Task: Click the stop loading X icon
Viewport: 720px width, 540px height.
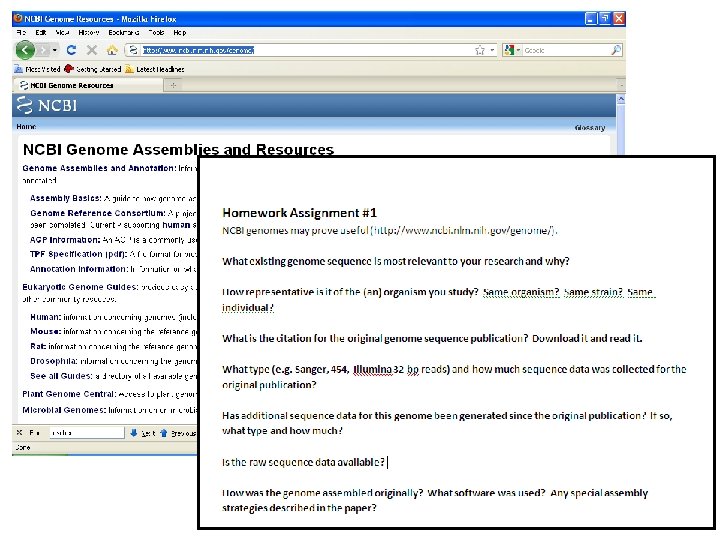Action: (x=92, y=50)
